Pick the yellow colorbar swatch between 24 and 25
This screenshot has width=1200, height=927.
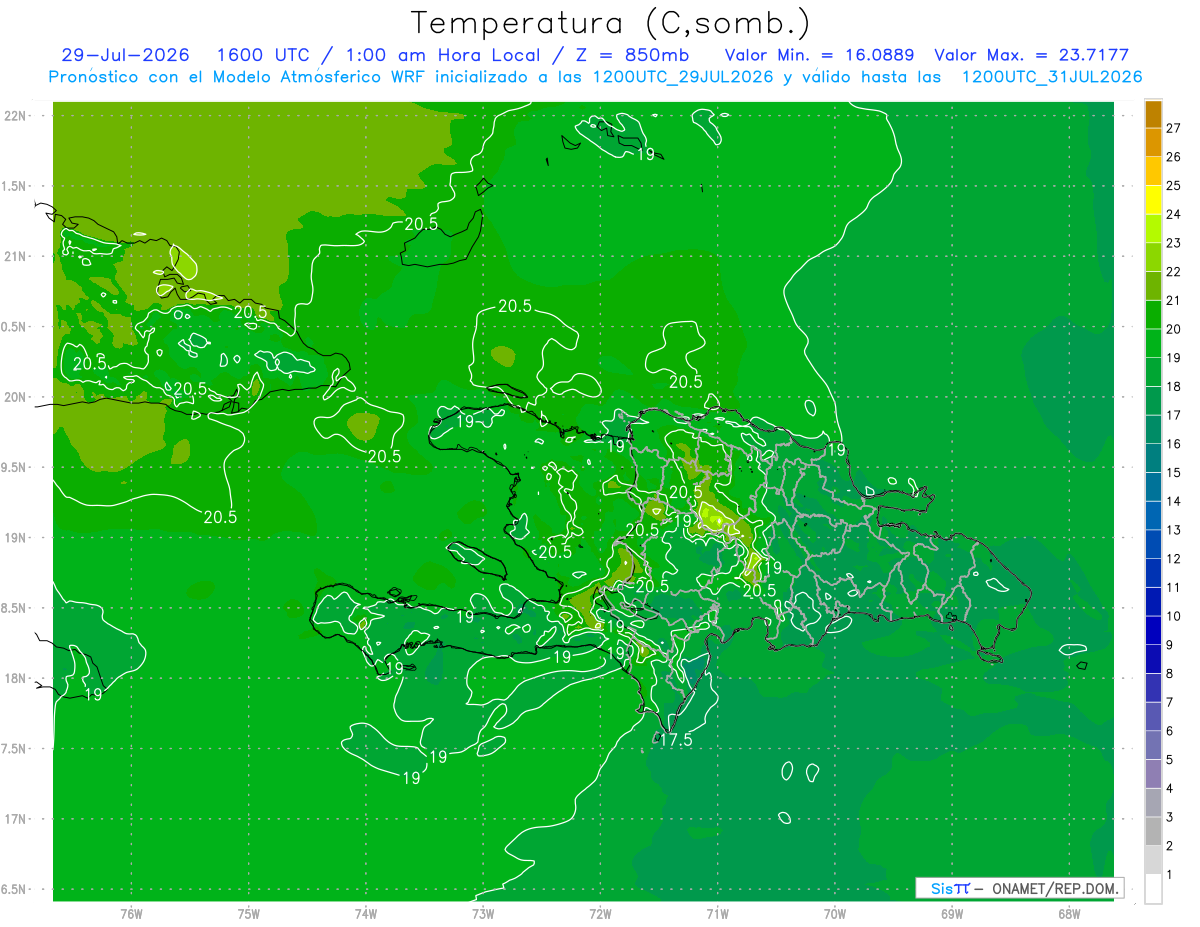[1153, 200]
